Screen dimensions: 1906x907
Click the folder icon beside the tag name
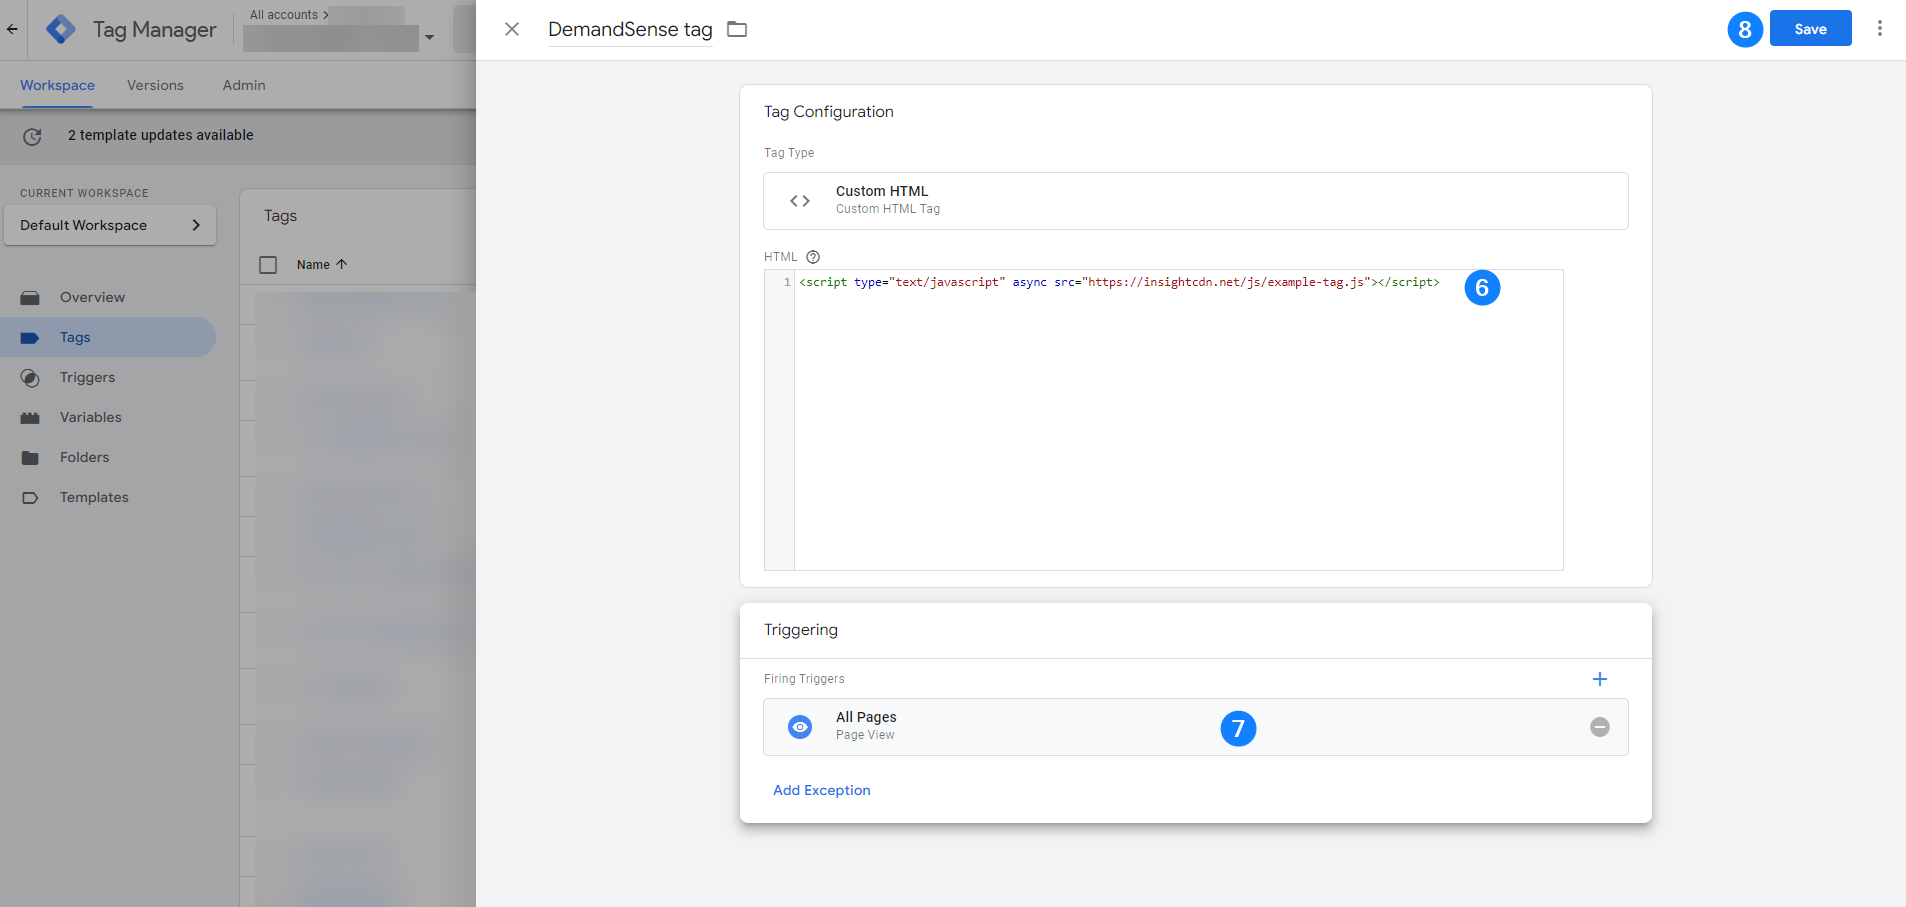737,29
